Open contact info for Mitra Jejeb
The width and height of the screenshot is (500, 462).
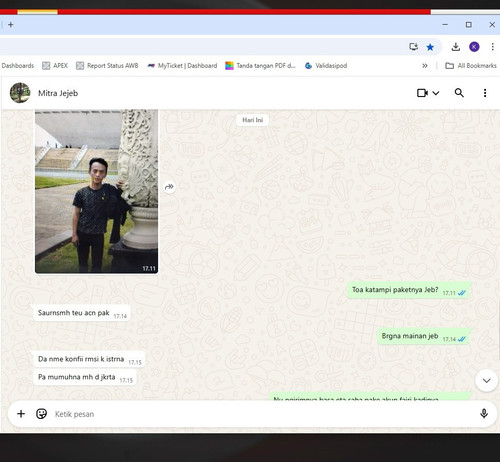(58, 93)
